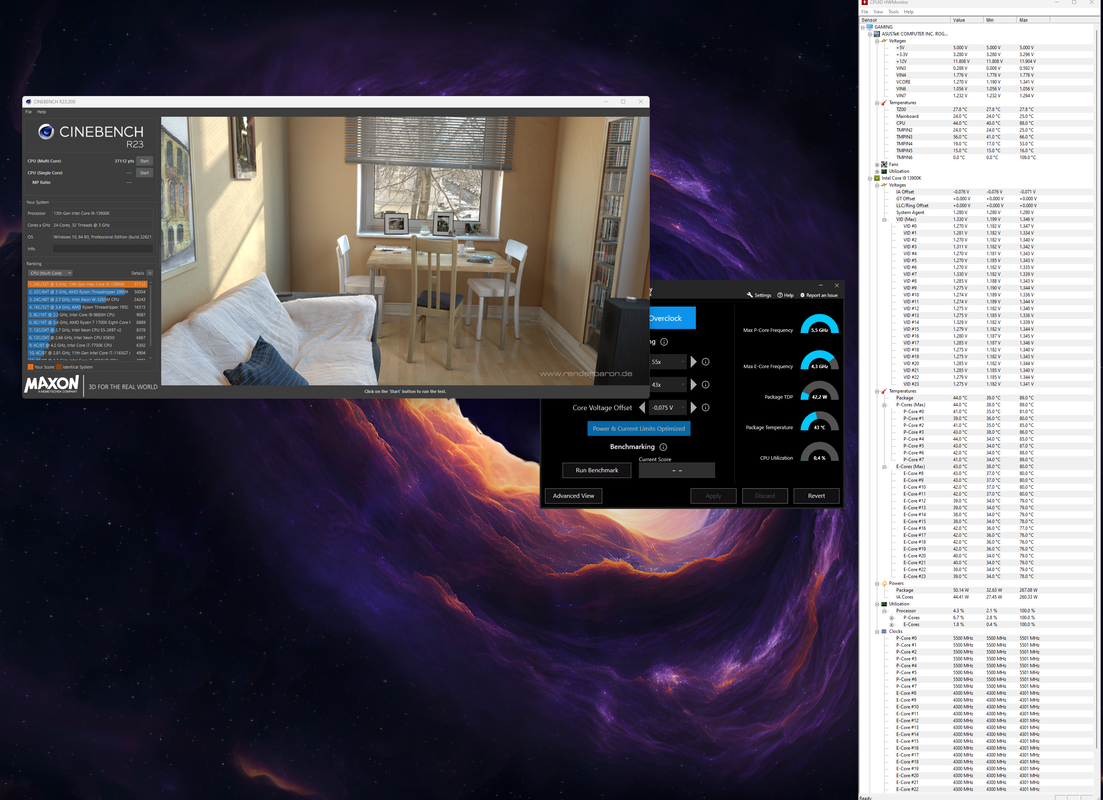Click the Package Temperature gauge

[x=820, y=421]
